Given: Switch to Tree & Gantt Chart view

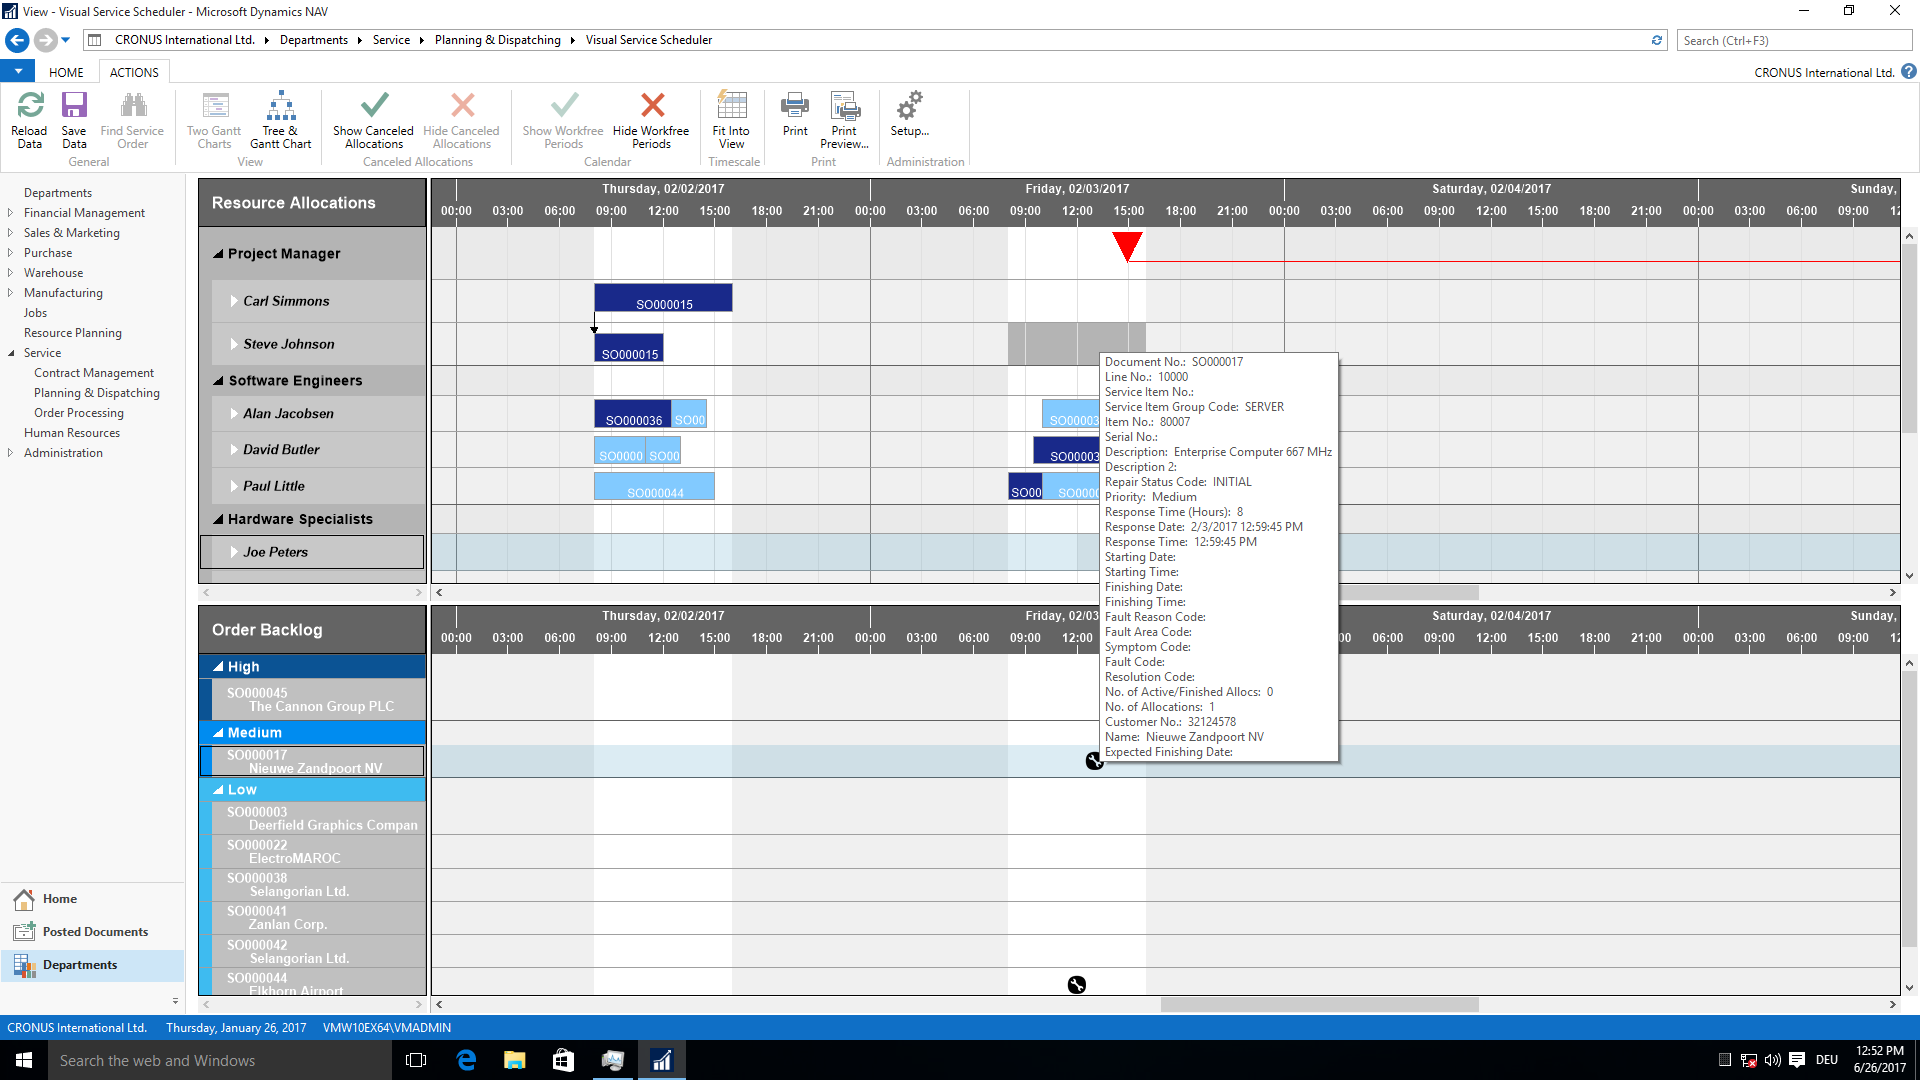Looking at the screenshot, I should coord(280,120).
